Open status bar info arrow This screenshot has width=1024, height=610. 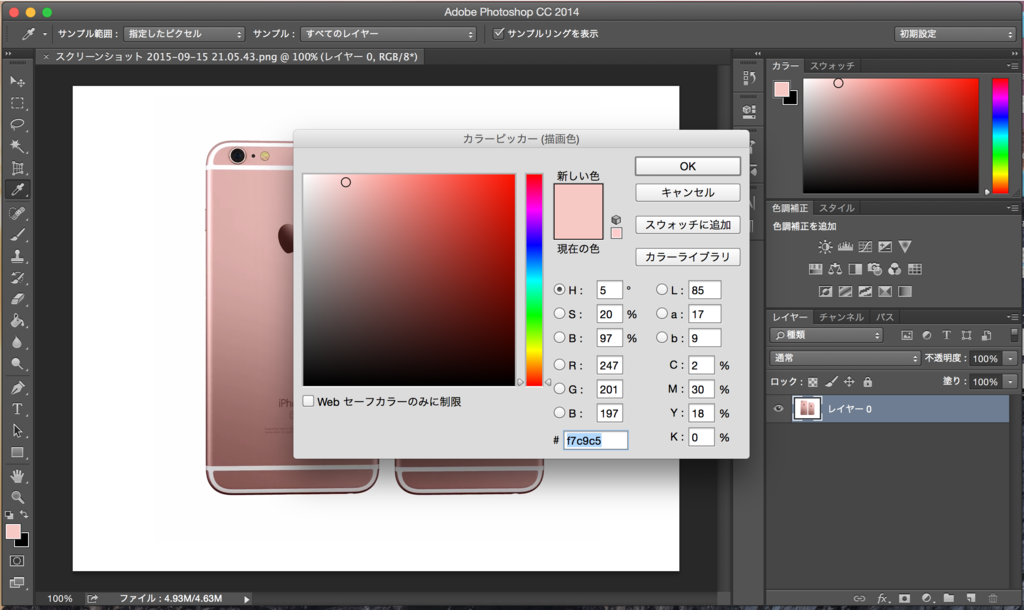pos(246,599)
